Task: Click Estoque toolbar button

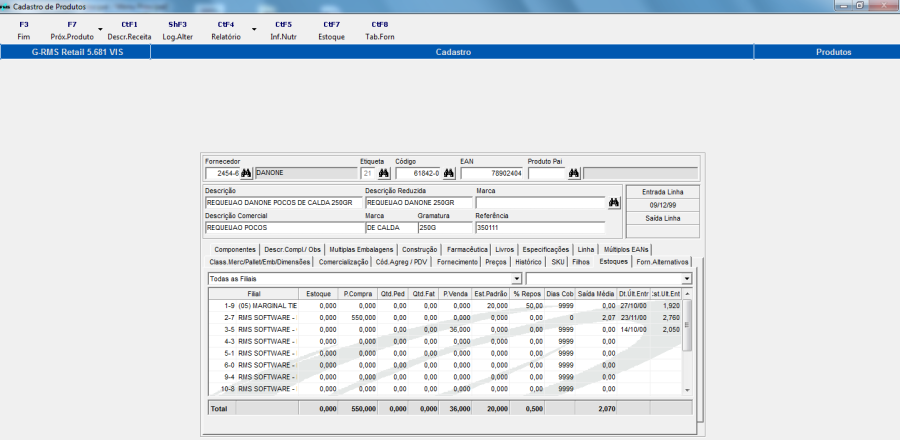Action: 331,30
